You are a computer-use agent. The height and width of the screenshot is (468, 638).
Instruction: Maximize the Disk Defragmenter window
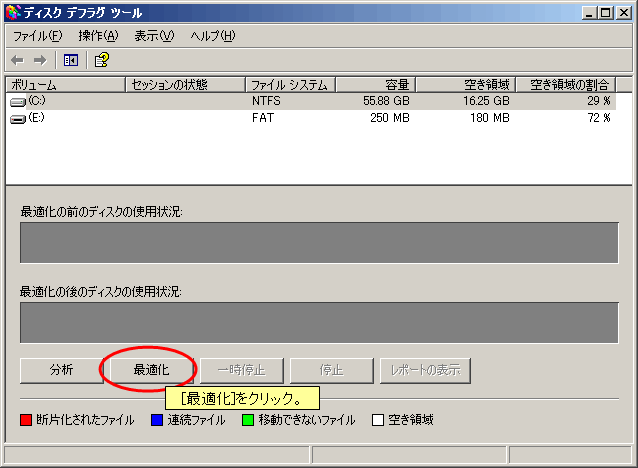coord(605,13)
